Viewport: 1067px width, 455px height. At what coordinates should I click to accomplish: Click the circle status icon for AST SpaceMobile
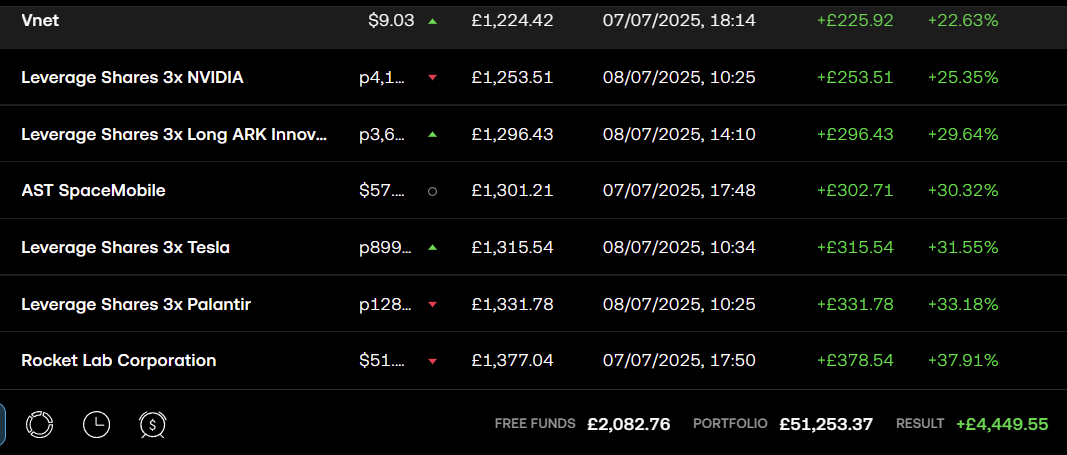(432, 191)
